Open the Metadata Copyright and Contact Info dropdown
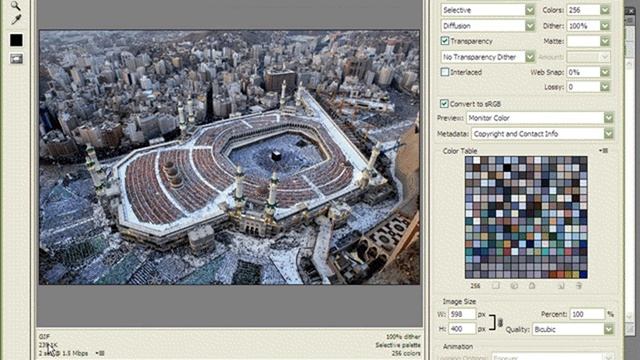 [542, 134]
